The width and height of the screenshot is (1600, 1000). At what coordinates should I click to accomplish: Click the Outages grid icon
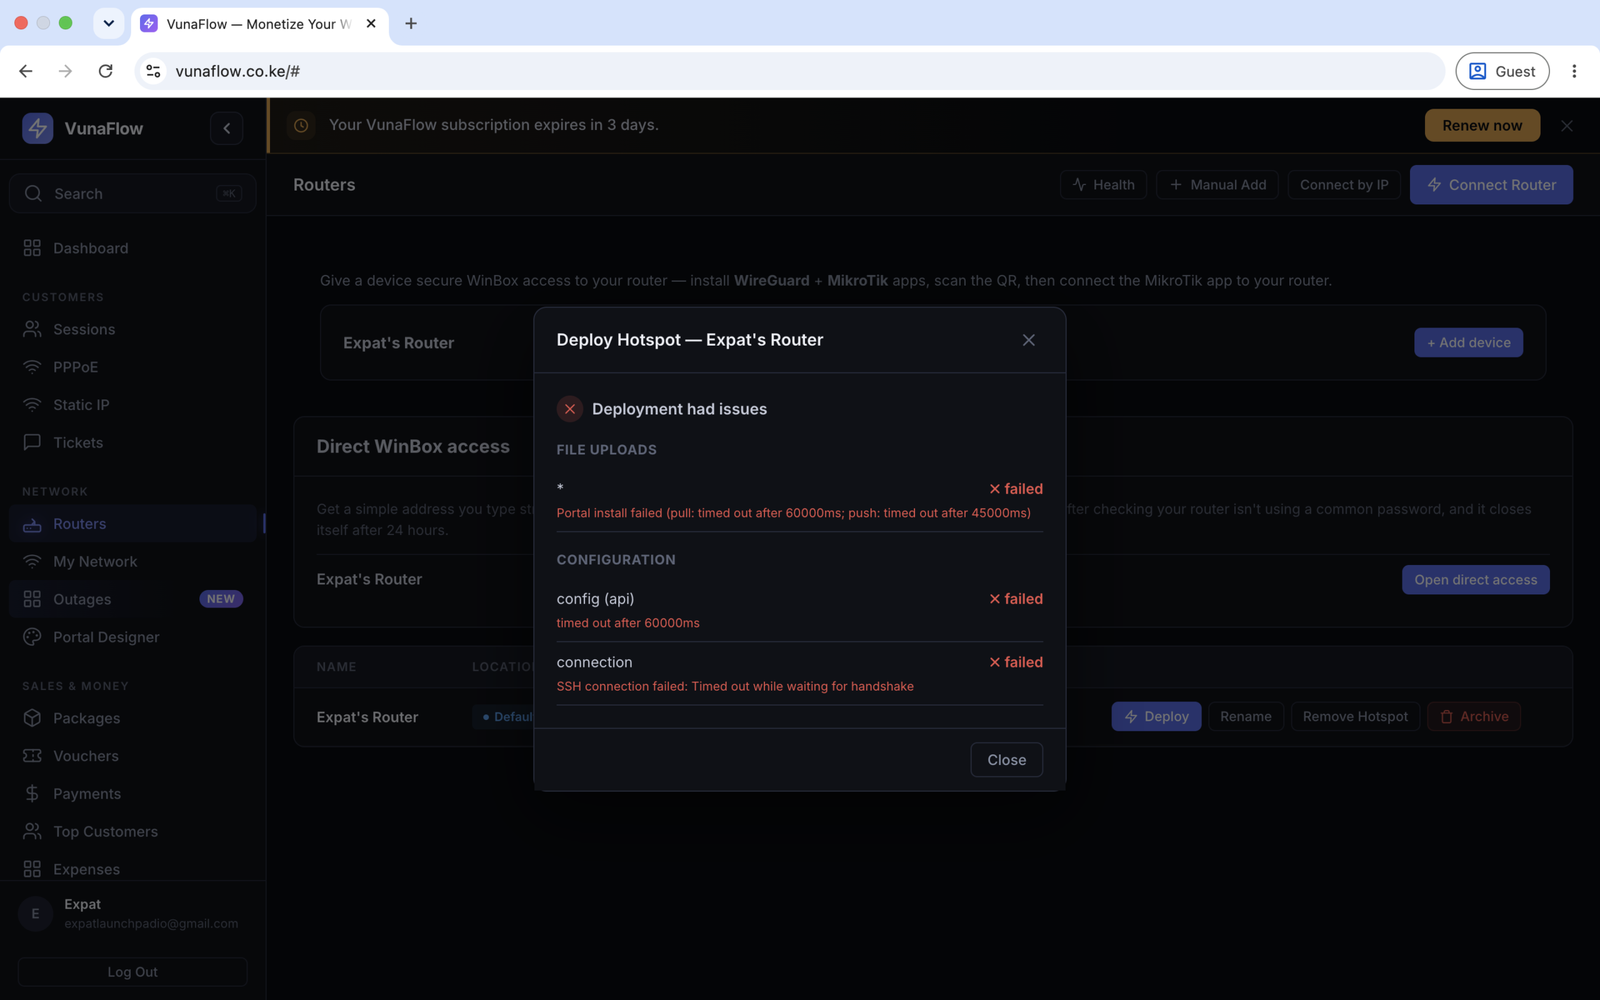[32, 599]
